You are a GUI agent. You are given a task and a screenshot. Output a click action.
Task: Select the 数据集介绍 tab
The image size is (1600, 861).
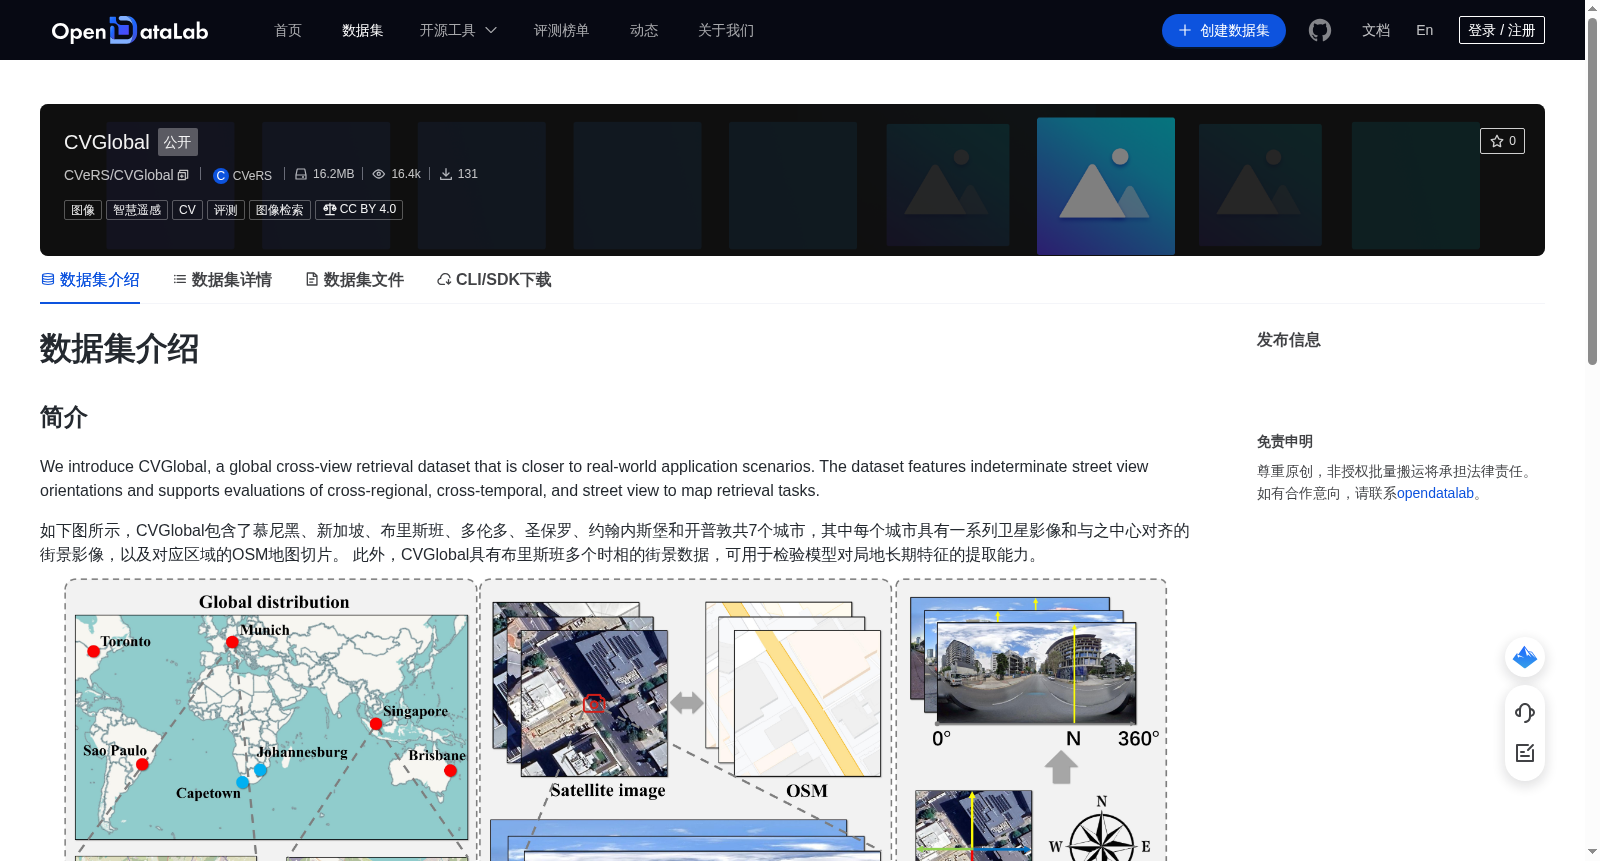tap(90, 280)
